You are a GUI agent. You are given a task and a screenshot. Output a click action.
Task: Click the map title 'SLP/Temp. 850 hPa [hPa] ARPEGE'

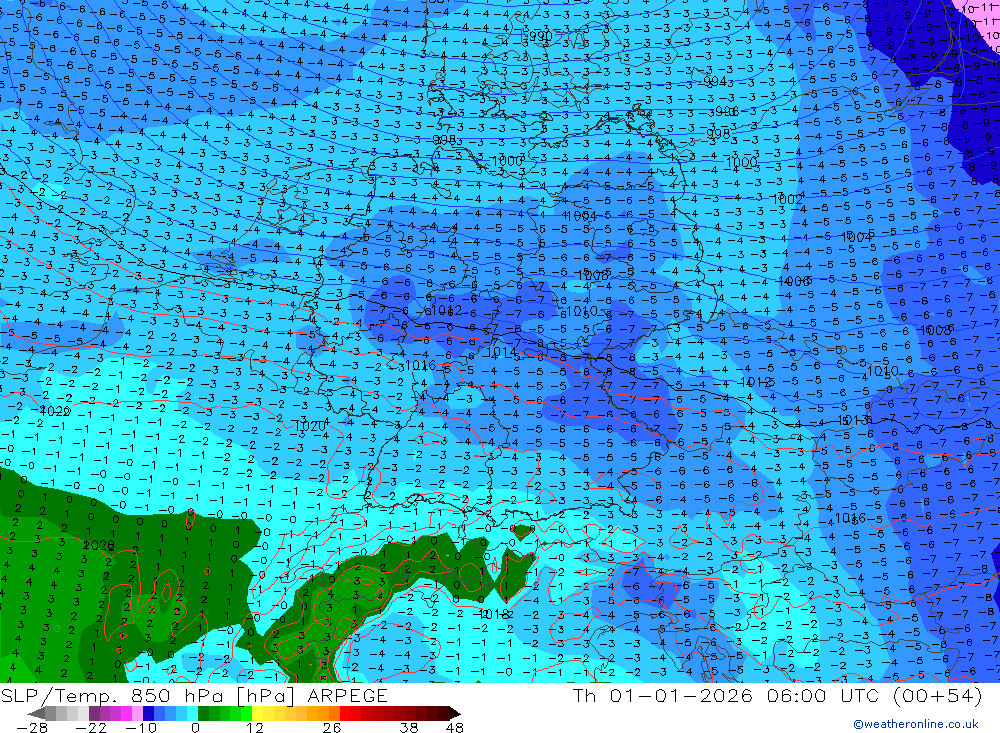click(x=194, y=695)
